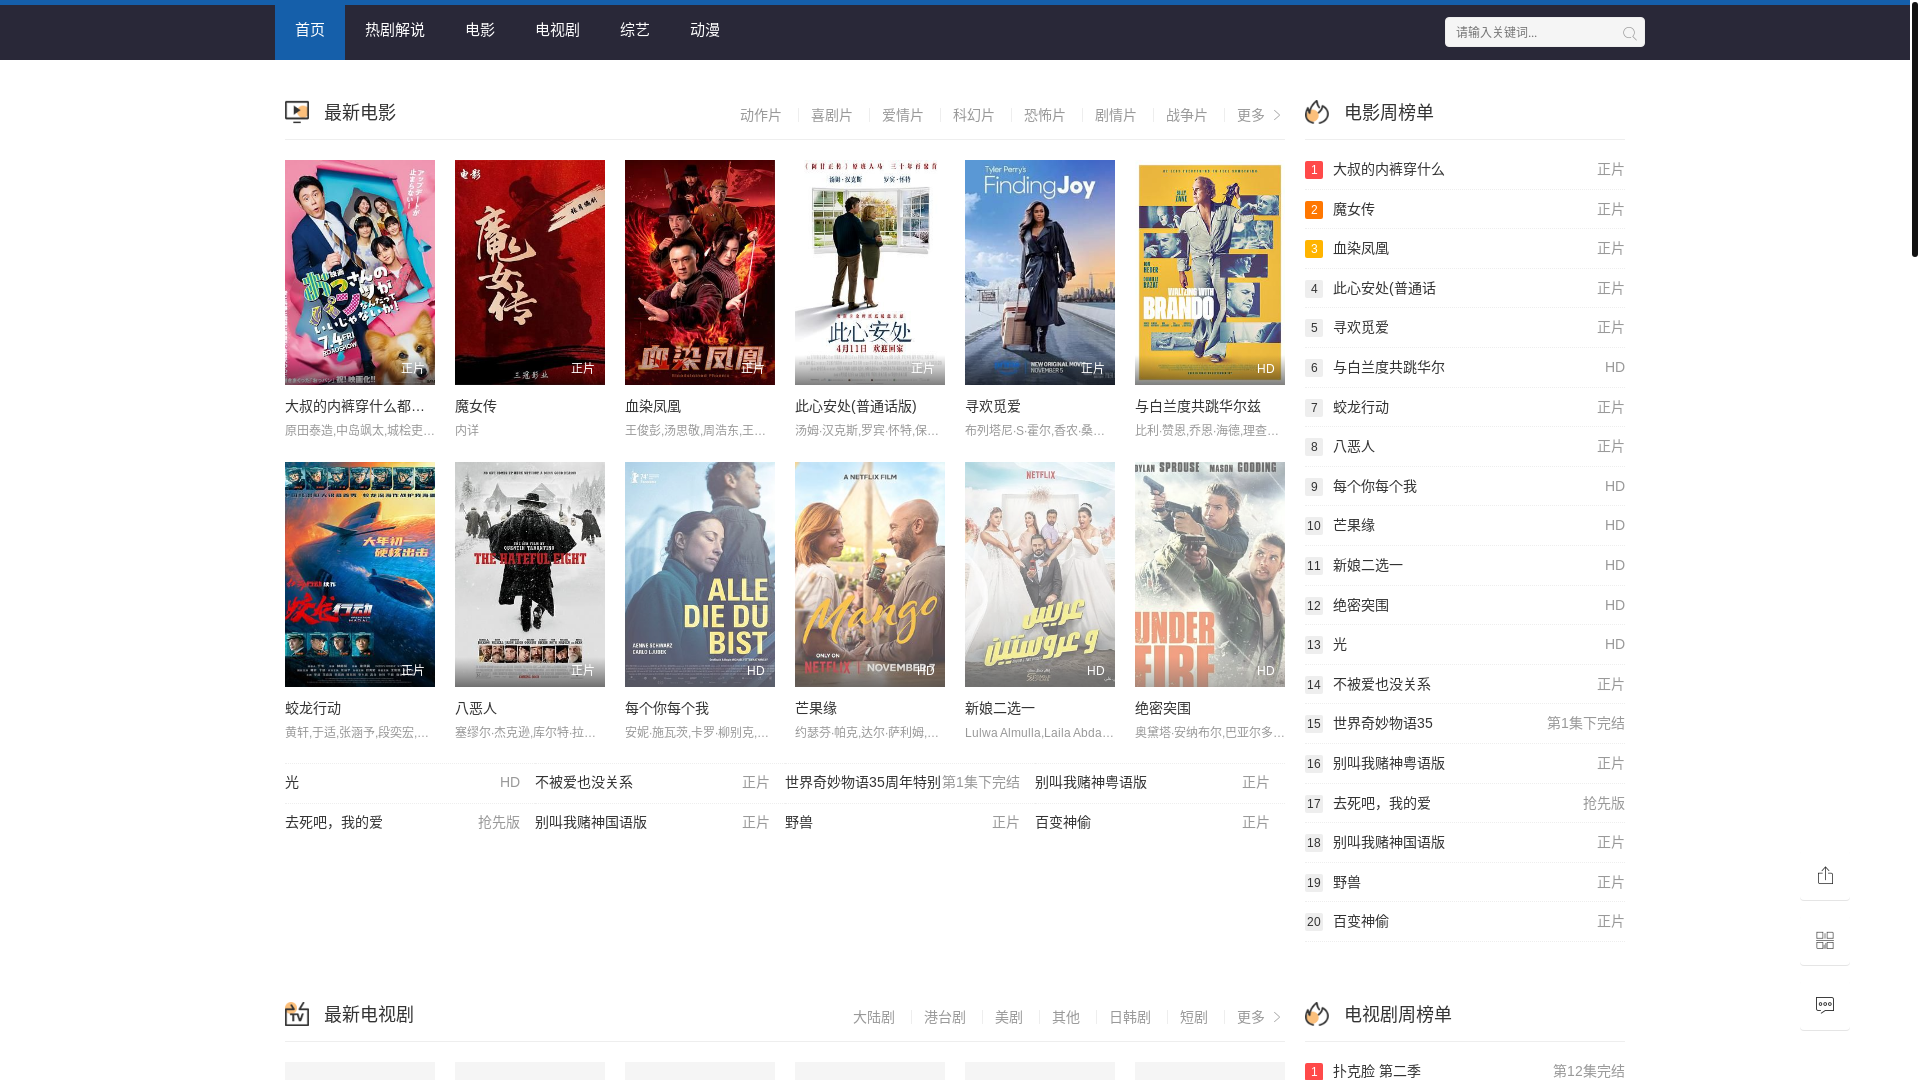
Task: Open the 血染凤凰 poster thumbnail
Action: point(700,272)
